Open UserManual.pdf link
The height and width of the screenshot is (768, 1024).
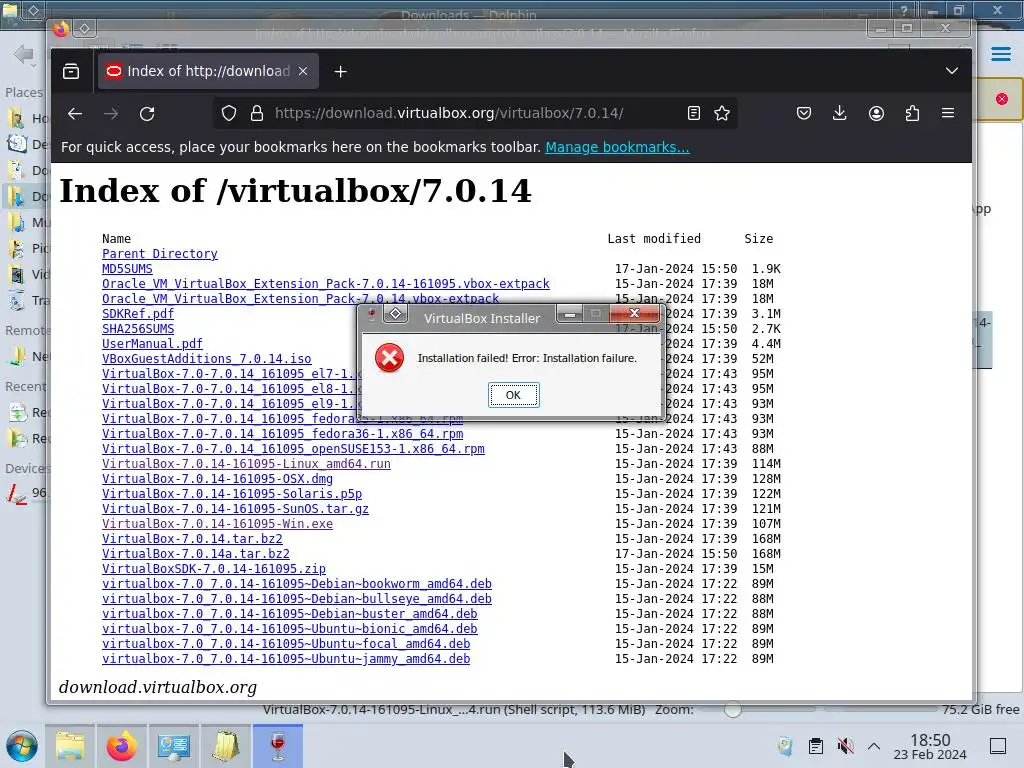[x=152, y=344]
